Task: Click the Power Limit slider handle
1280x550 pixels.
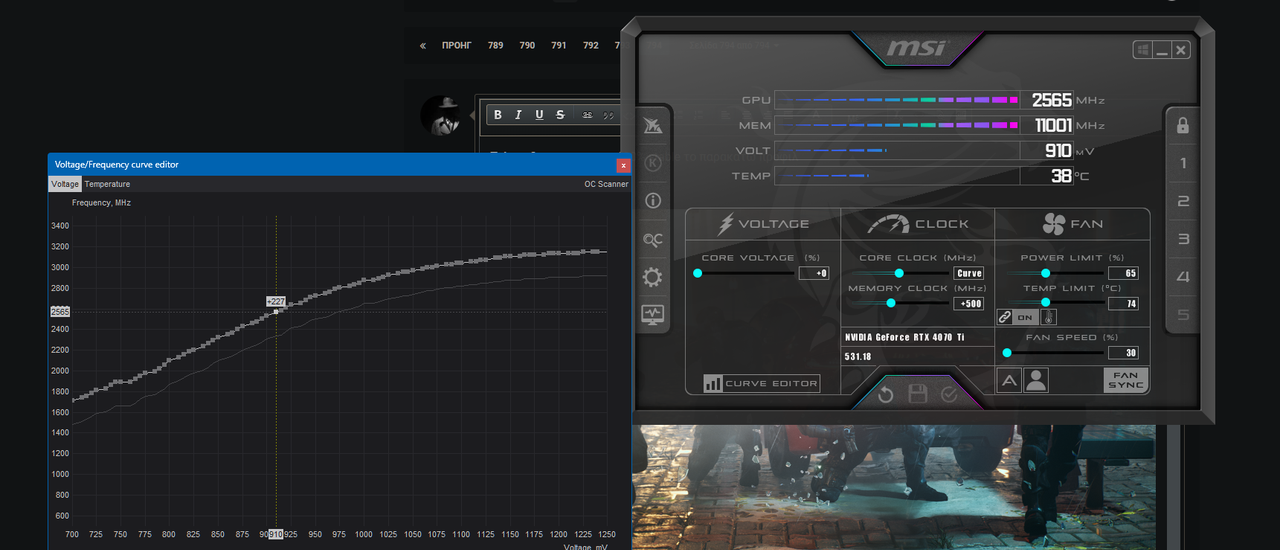Action: coord(1046,273)
